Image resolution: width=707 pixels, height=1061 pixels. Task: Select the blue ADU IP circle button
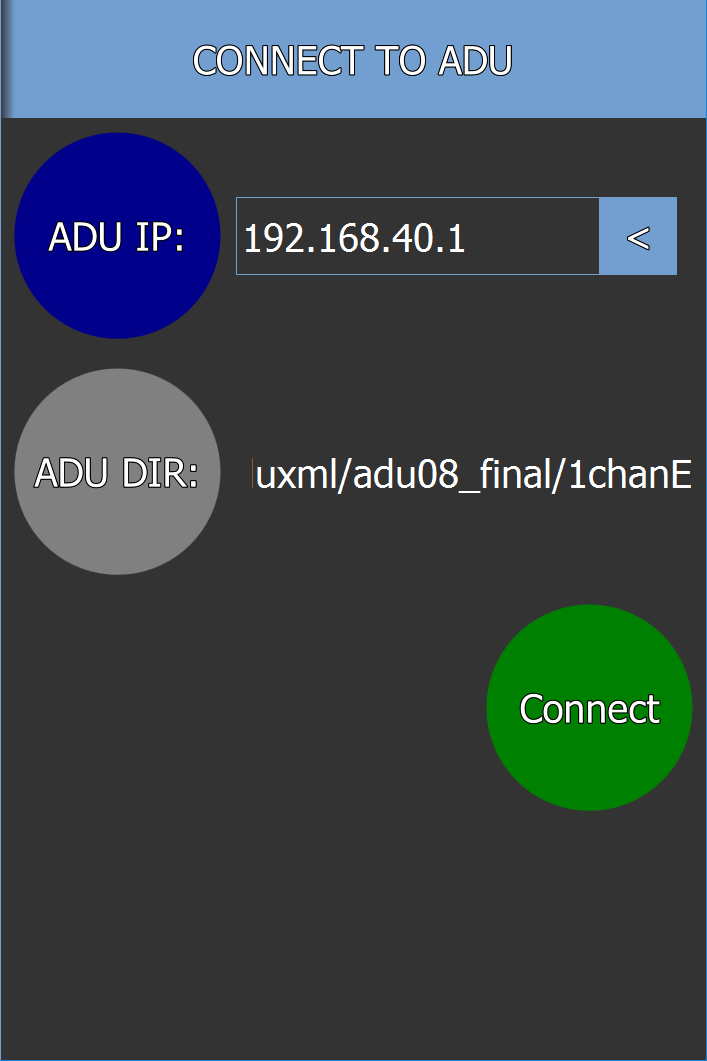point(117,235)
